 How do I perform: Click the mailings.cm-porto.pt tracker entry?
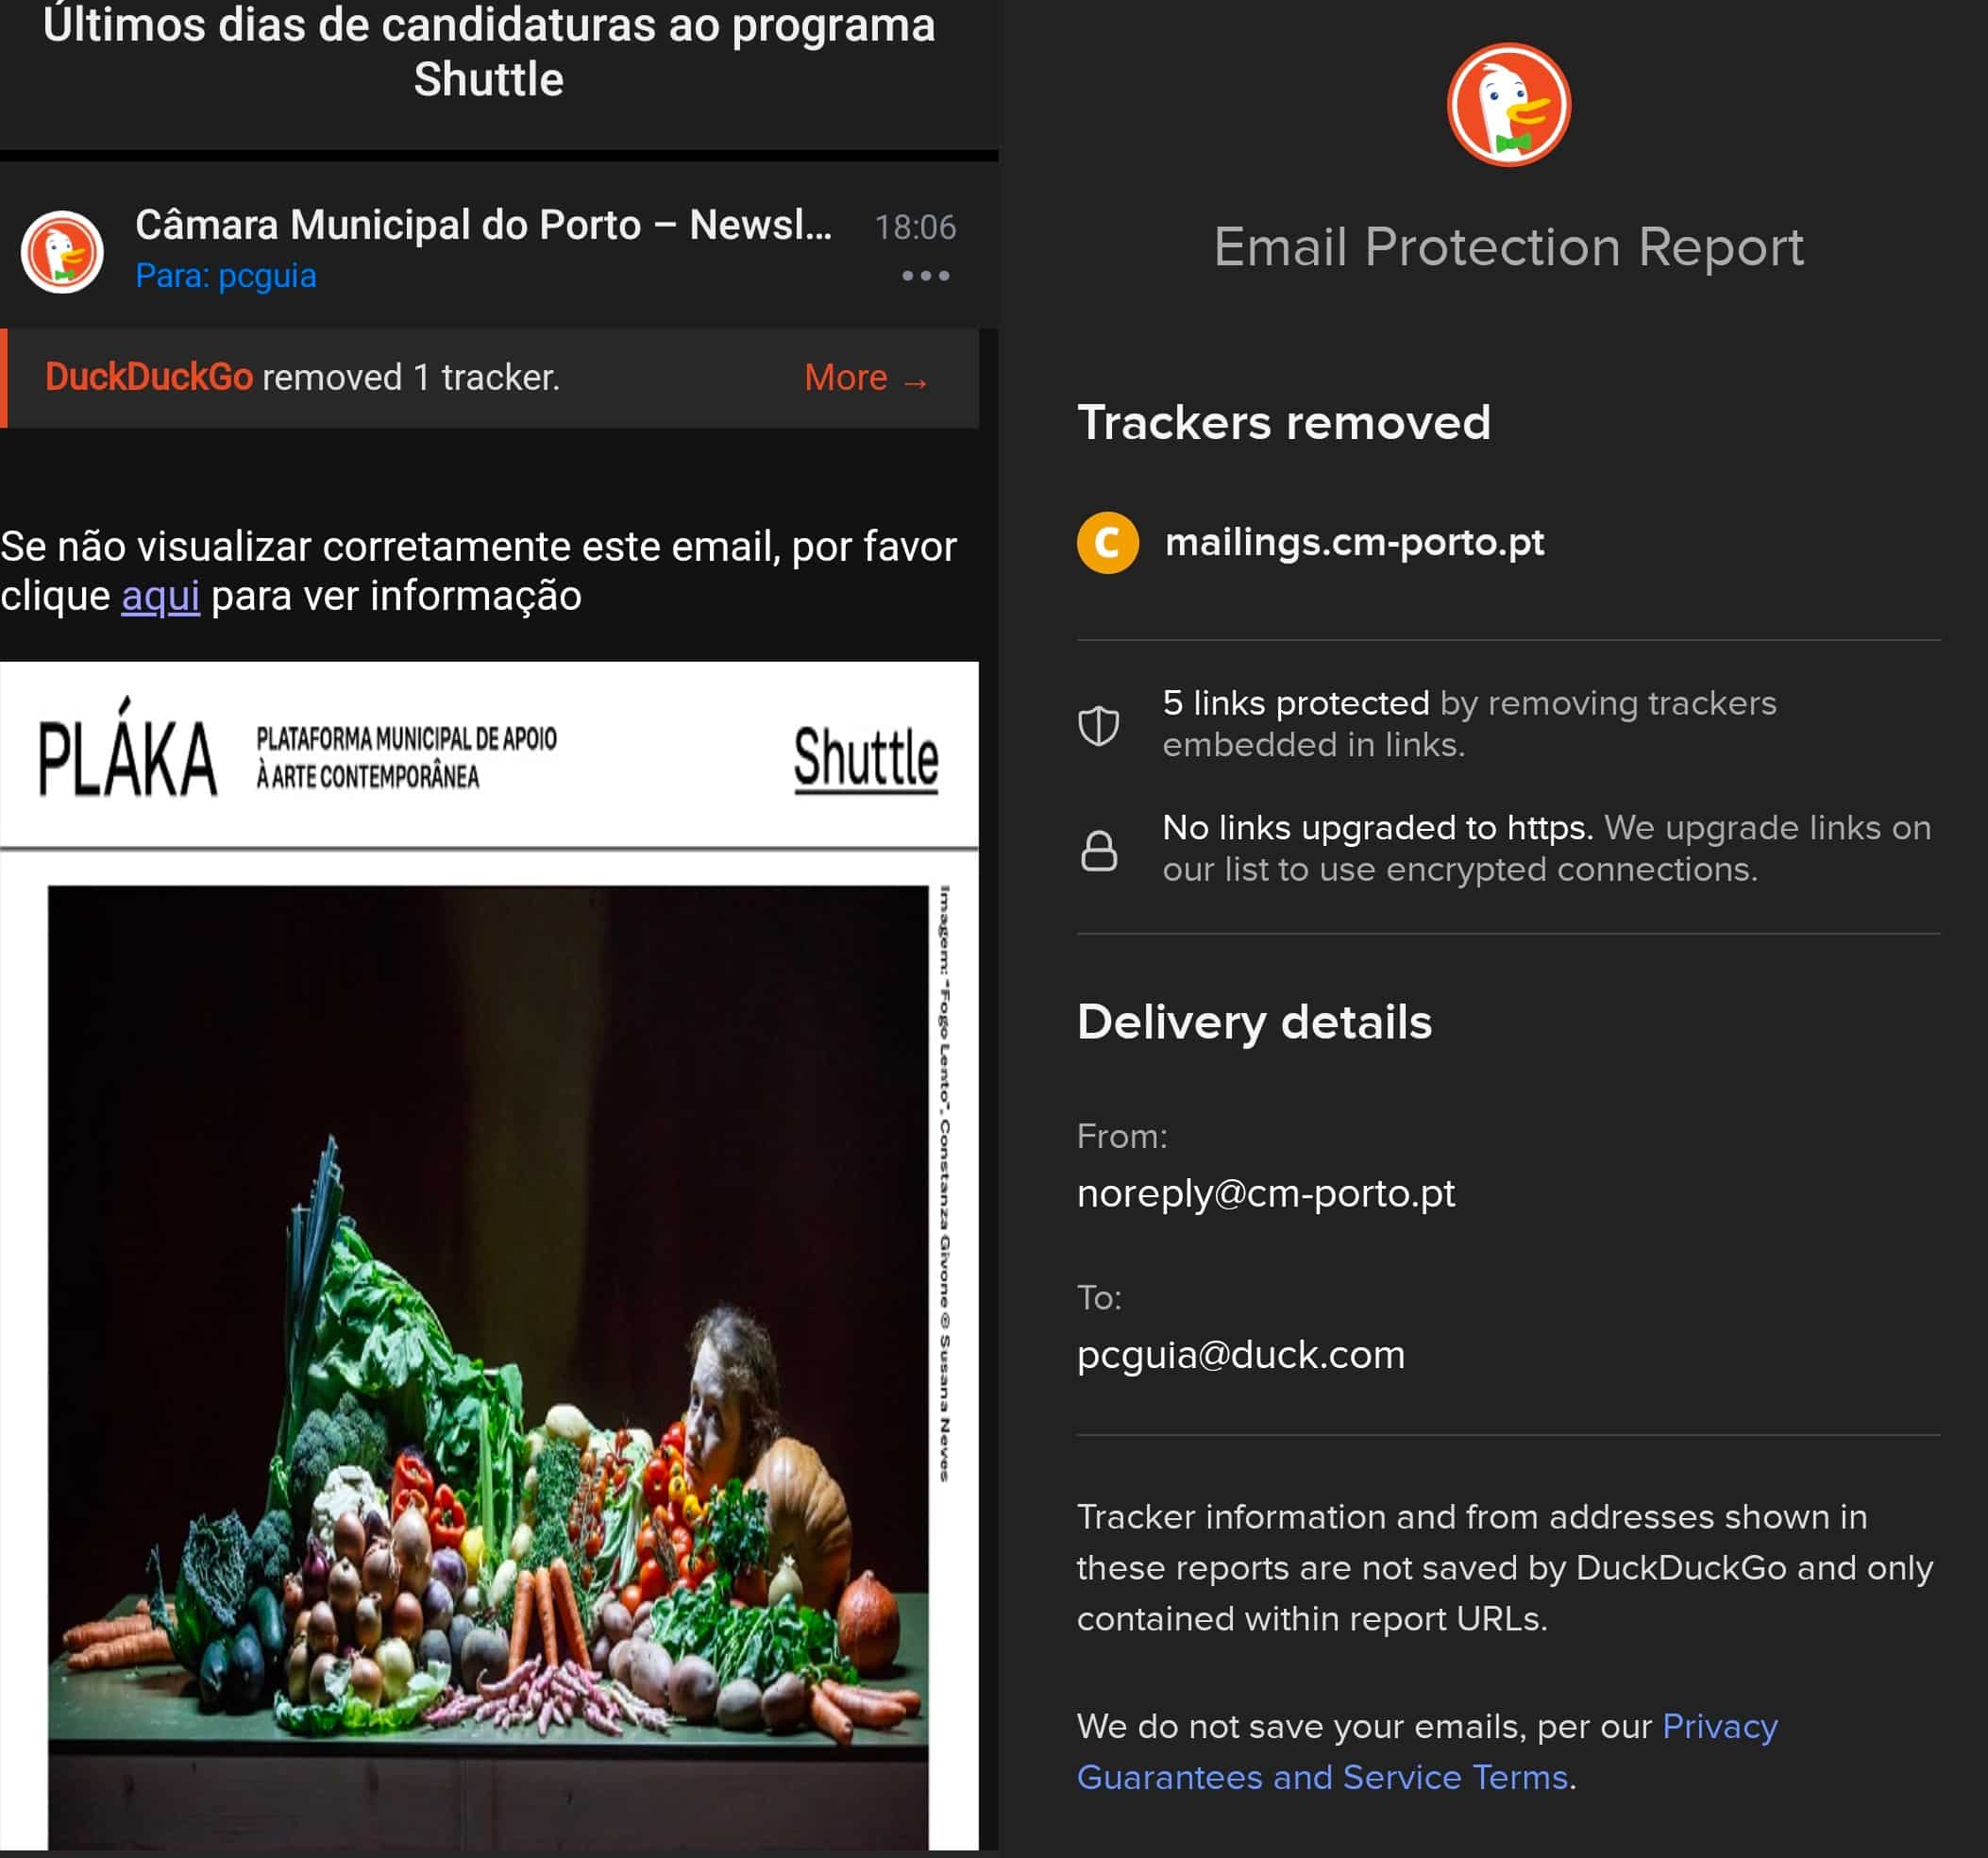1354,543
